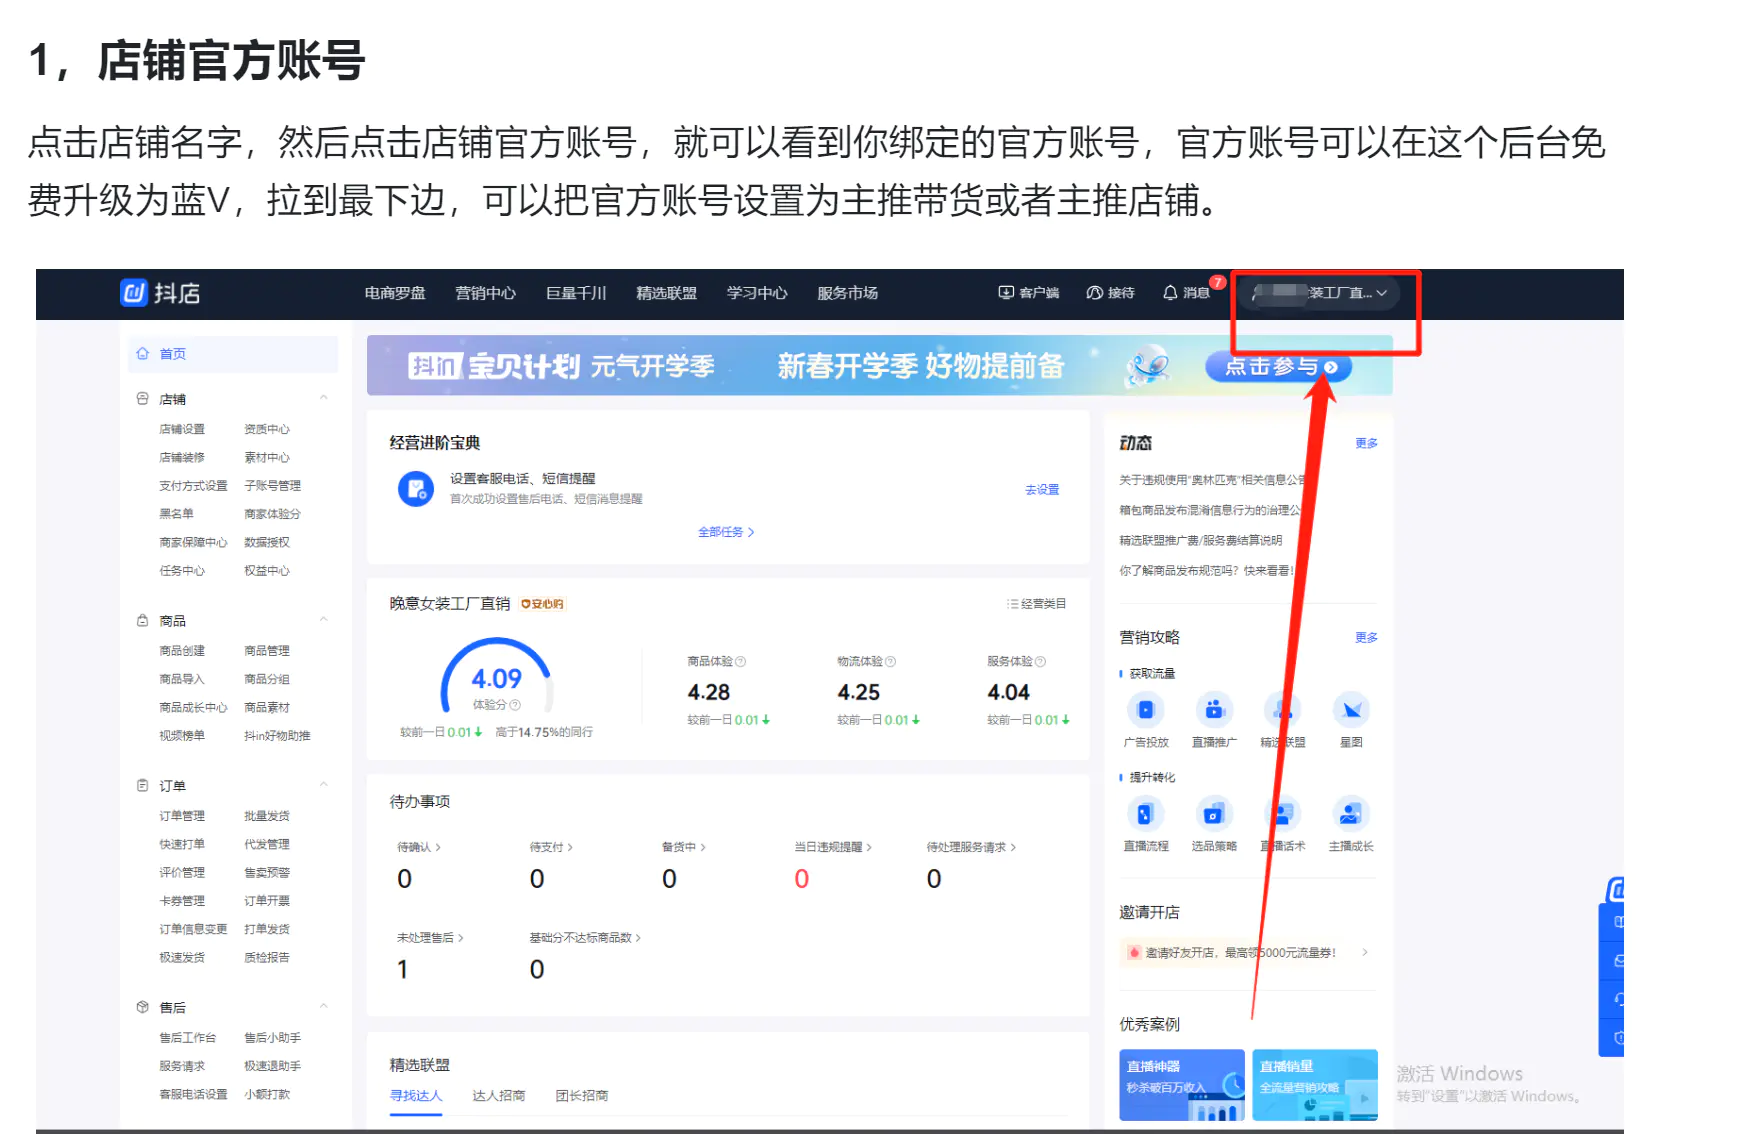Screen dimensions: 1737x1134
Task: Collapse the 店铺 sidebar section
Action: point(322,397)
